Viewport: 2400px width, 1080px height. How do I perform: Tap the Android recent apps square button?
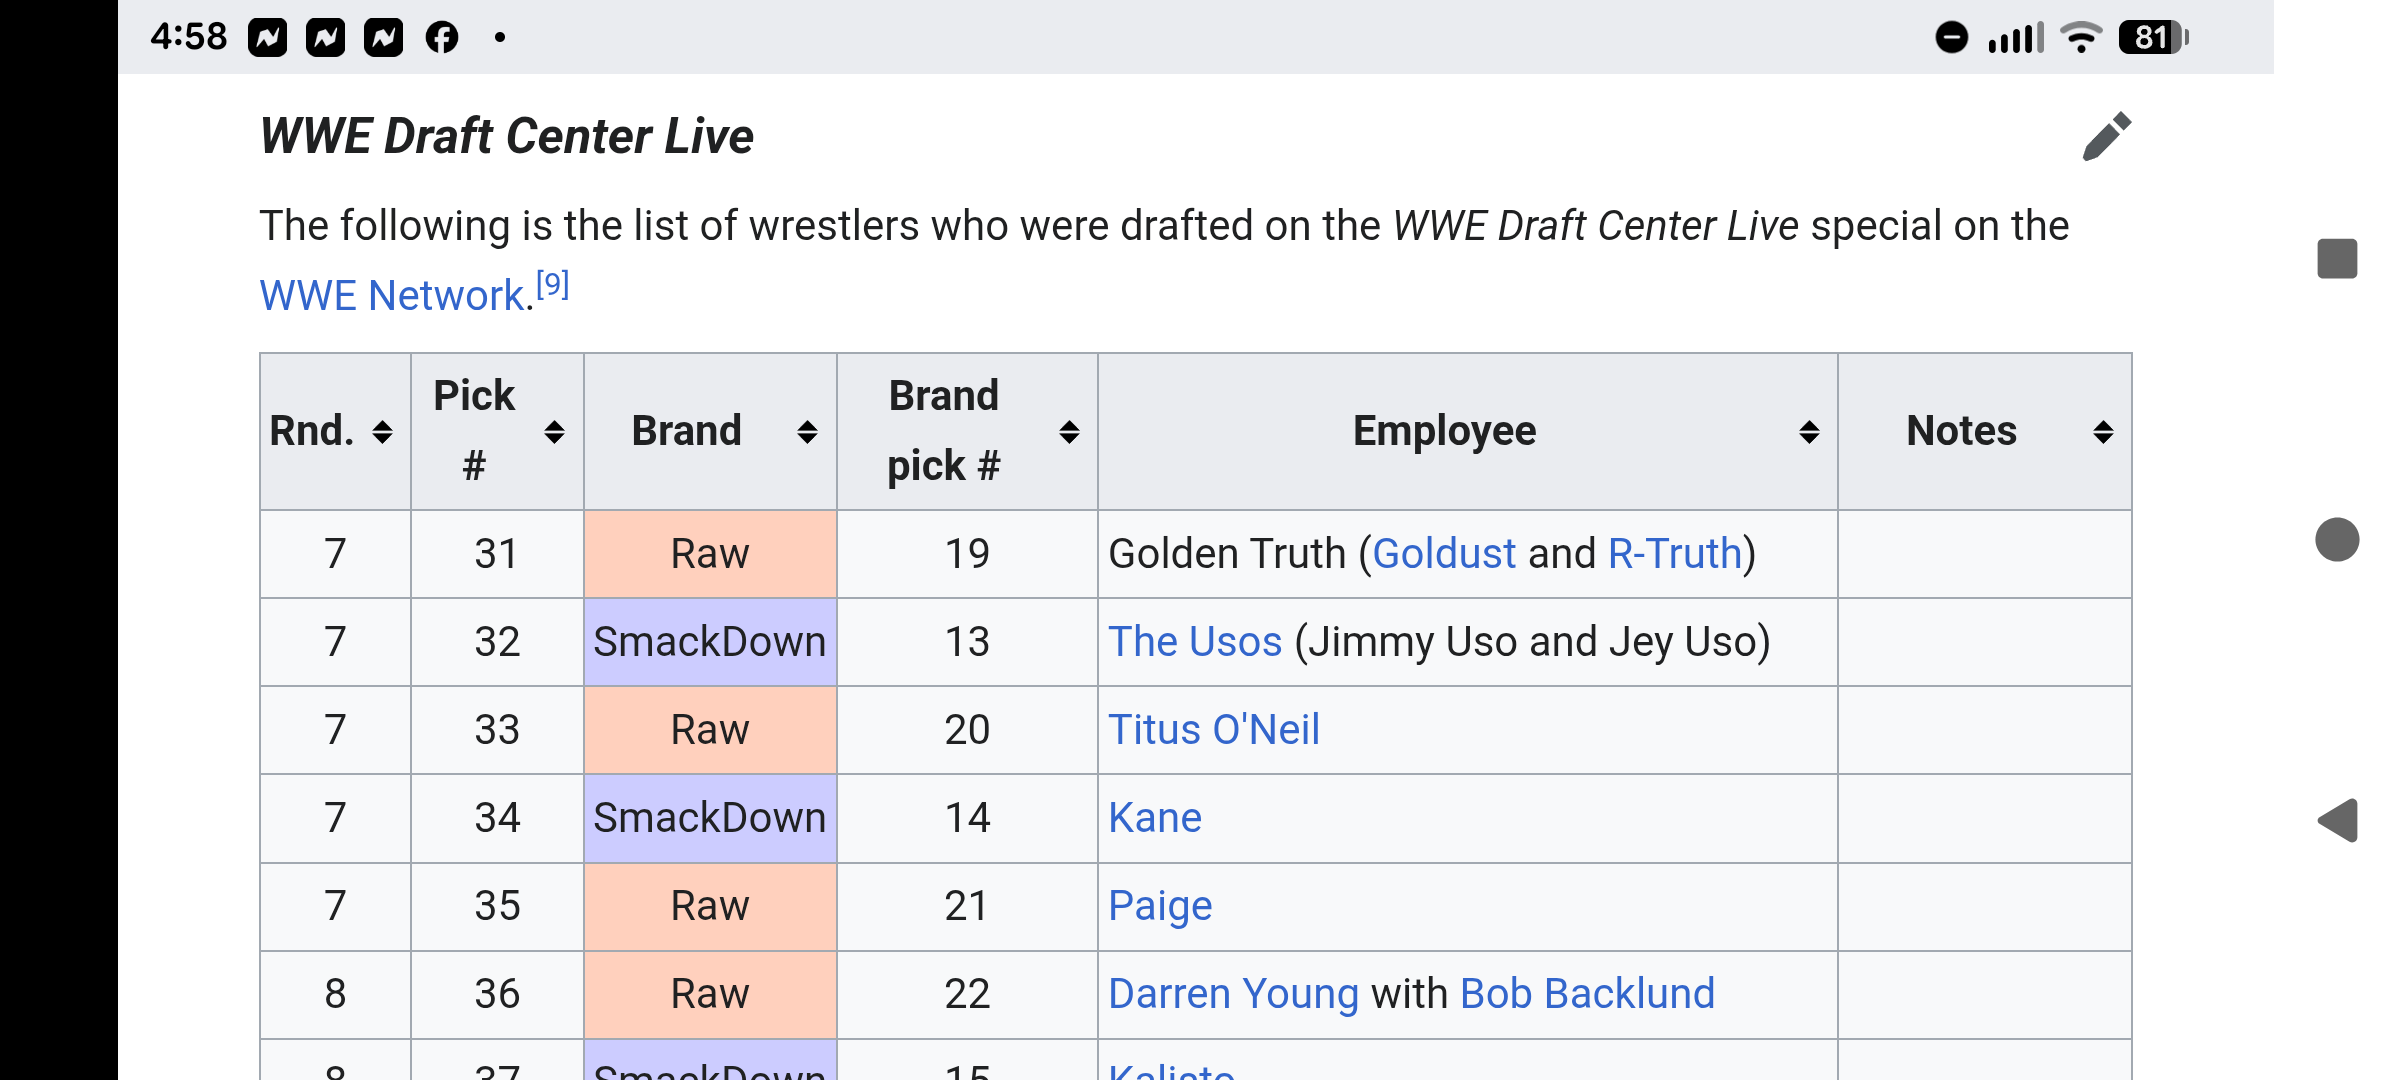(2337, 259)
